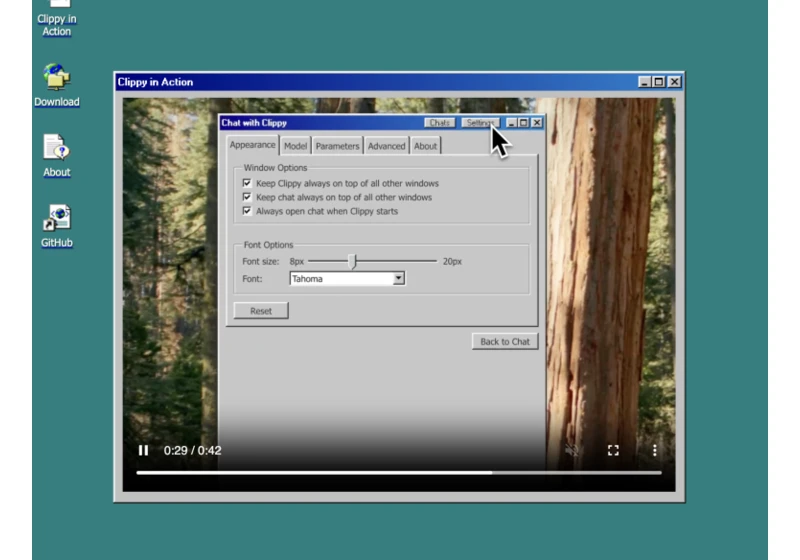Adjust the Font size slider handle
Image resolution: width=800 pixels, height=560 pixels.
point(353,261)
